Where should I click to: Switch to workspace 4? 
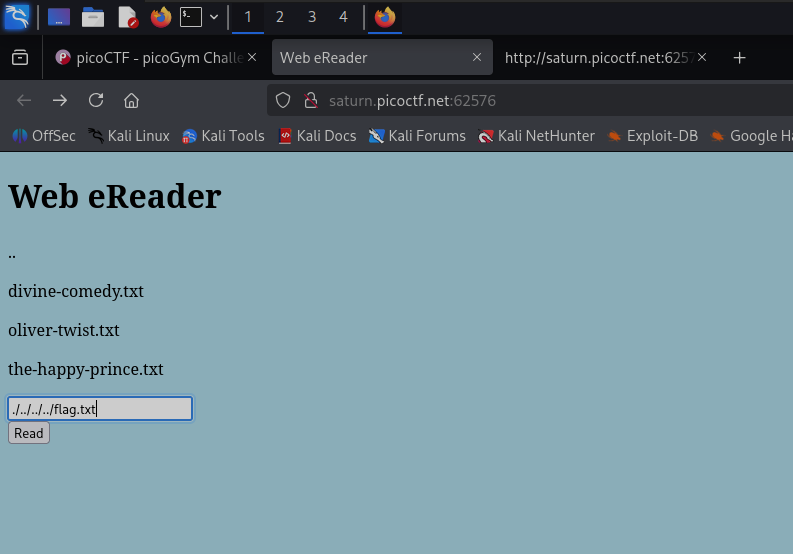[343, 17]
